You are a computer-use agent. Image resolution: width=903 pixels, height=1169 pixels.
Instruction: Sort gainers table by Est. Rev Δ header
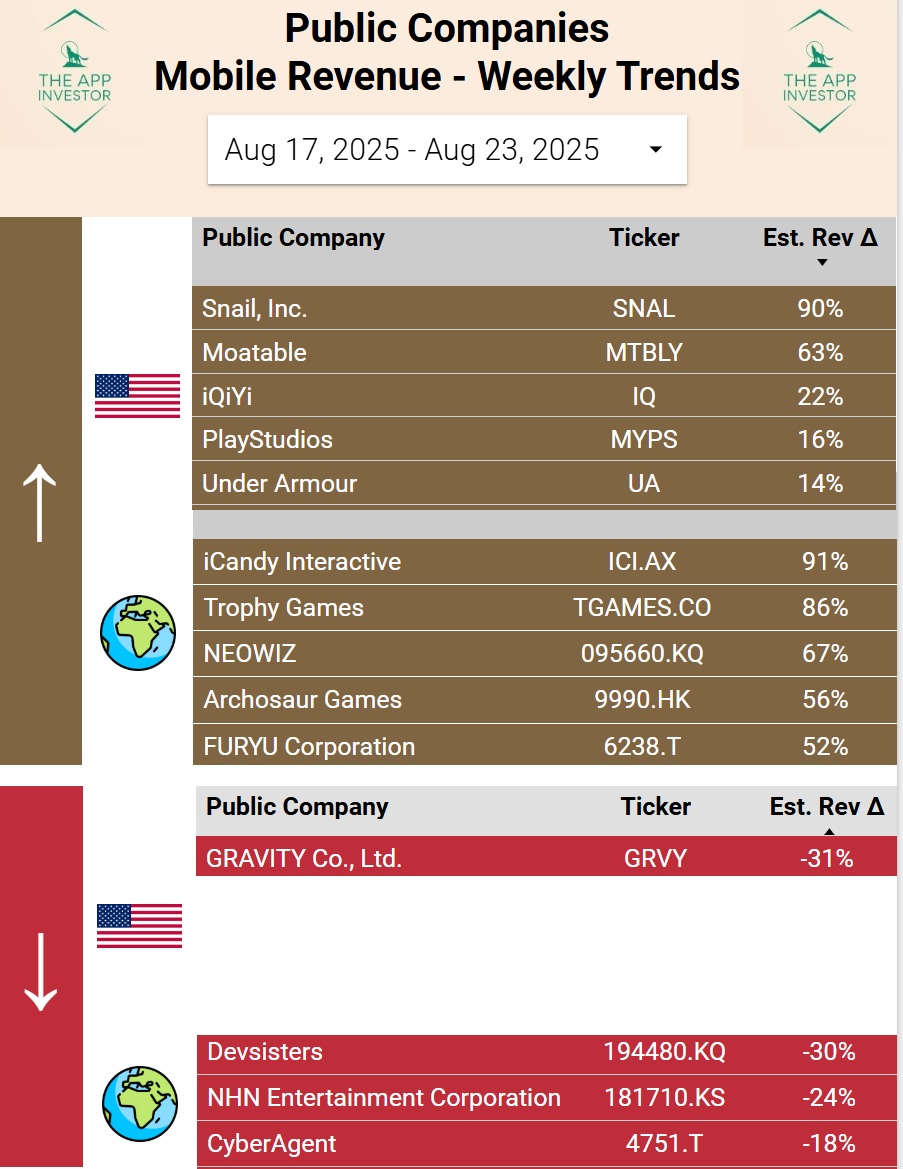(820, 238)
